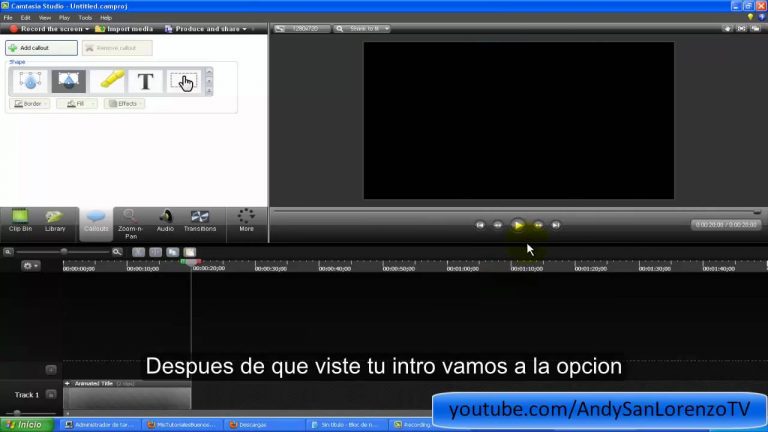This screenshot has width=768, height=432.
Task: Open the Clip Bin tab
Action: click(x=20, y=221)
